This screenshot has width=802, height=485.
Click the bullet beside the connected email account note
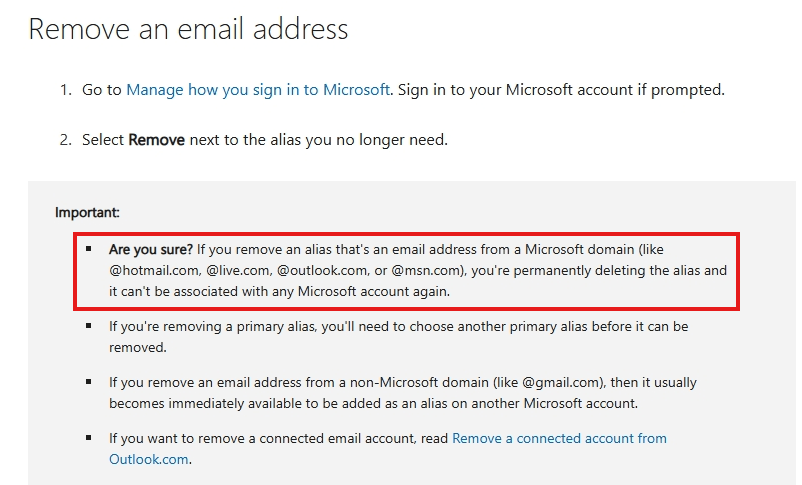click(89, 438)
